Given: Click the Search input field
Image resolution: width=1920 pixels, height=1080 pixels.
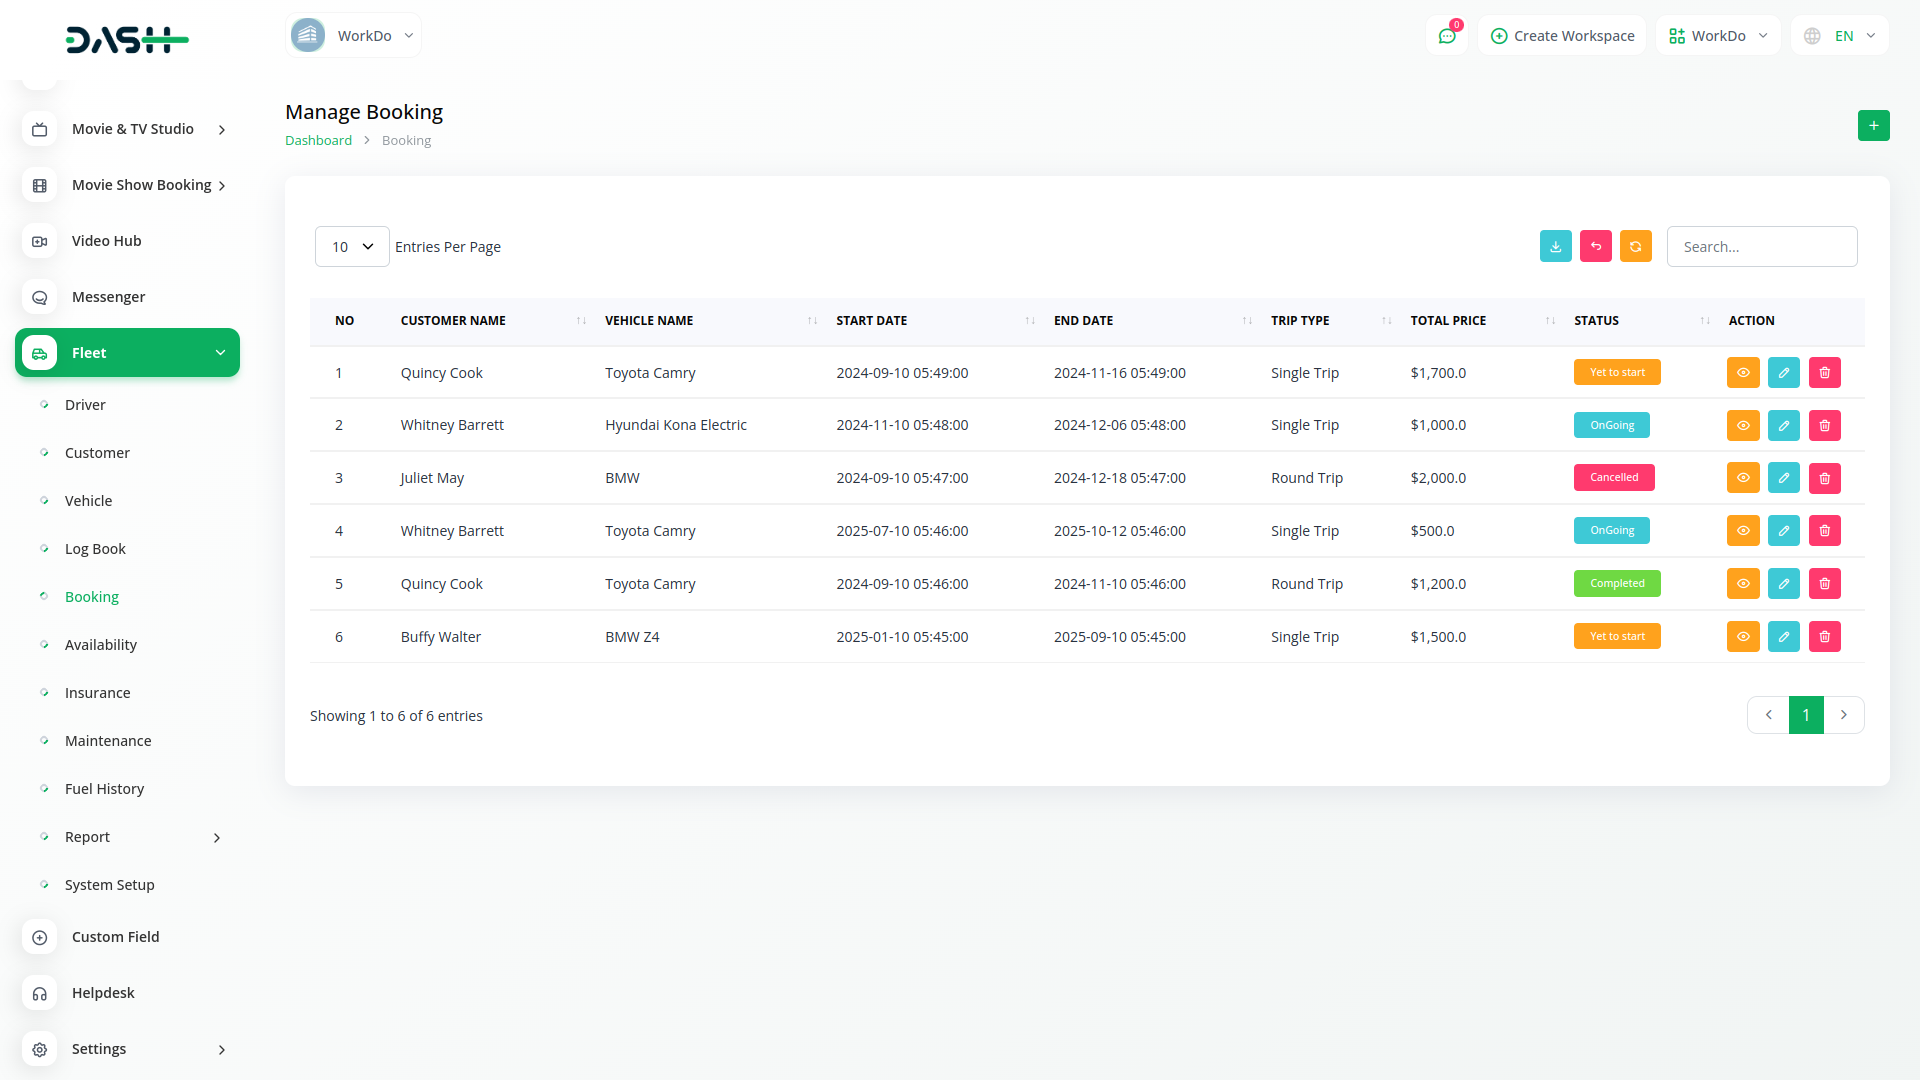Looking at the screenshot, I should pos(1761,247).
